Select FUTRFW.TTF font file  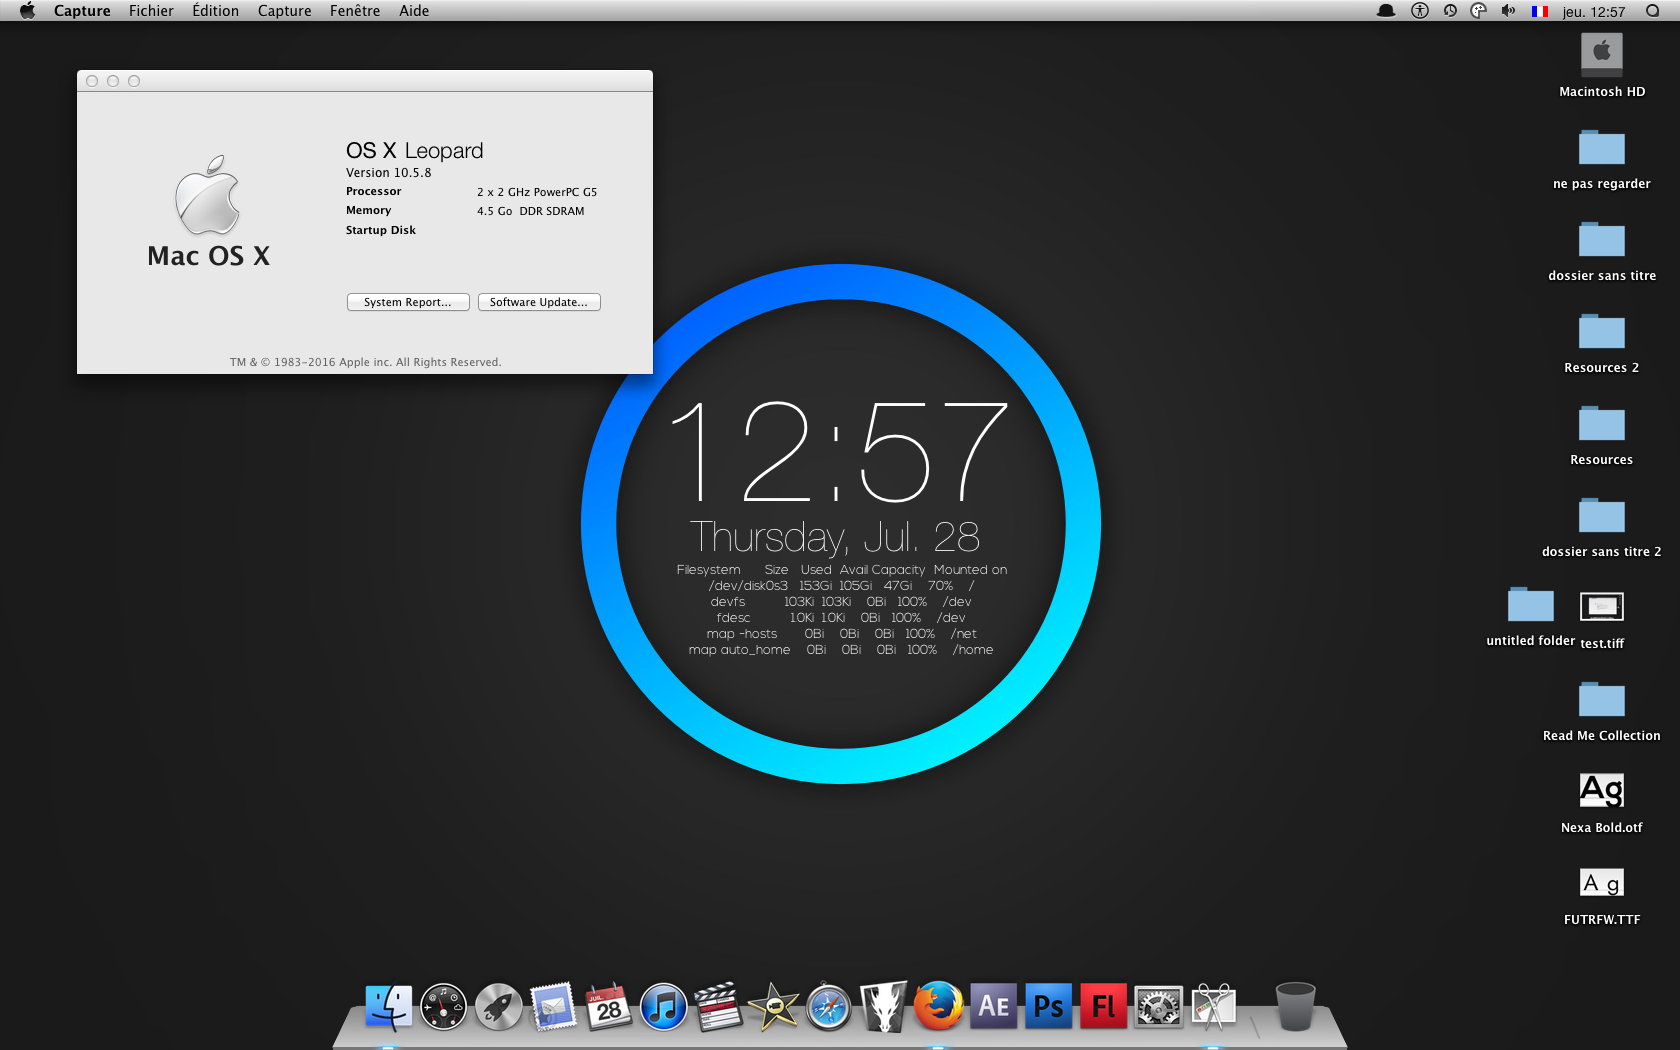click(1602, 883)
